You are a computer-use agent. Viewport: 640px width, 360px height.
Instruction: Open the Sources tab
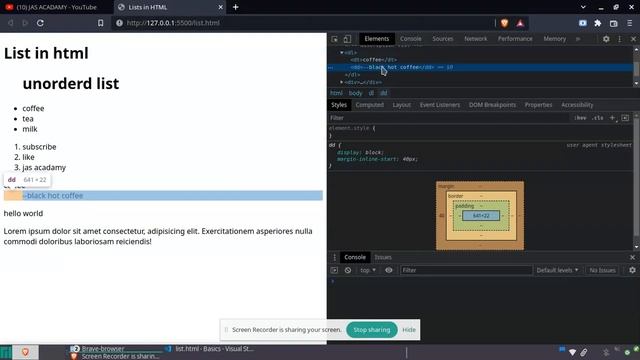(x=442, y=39)
